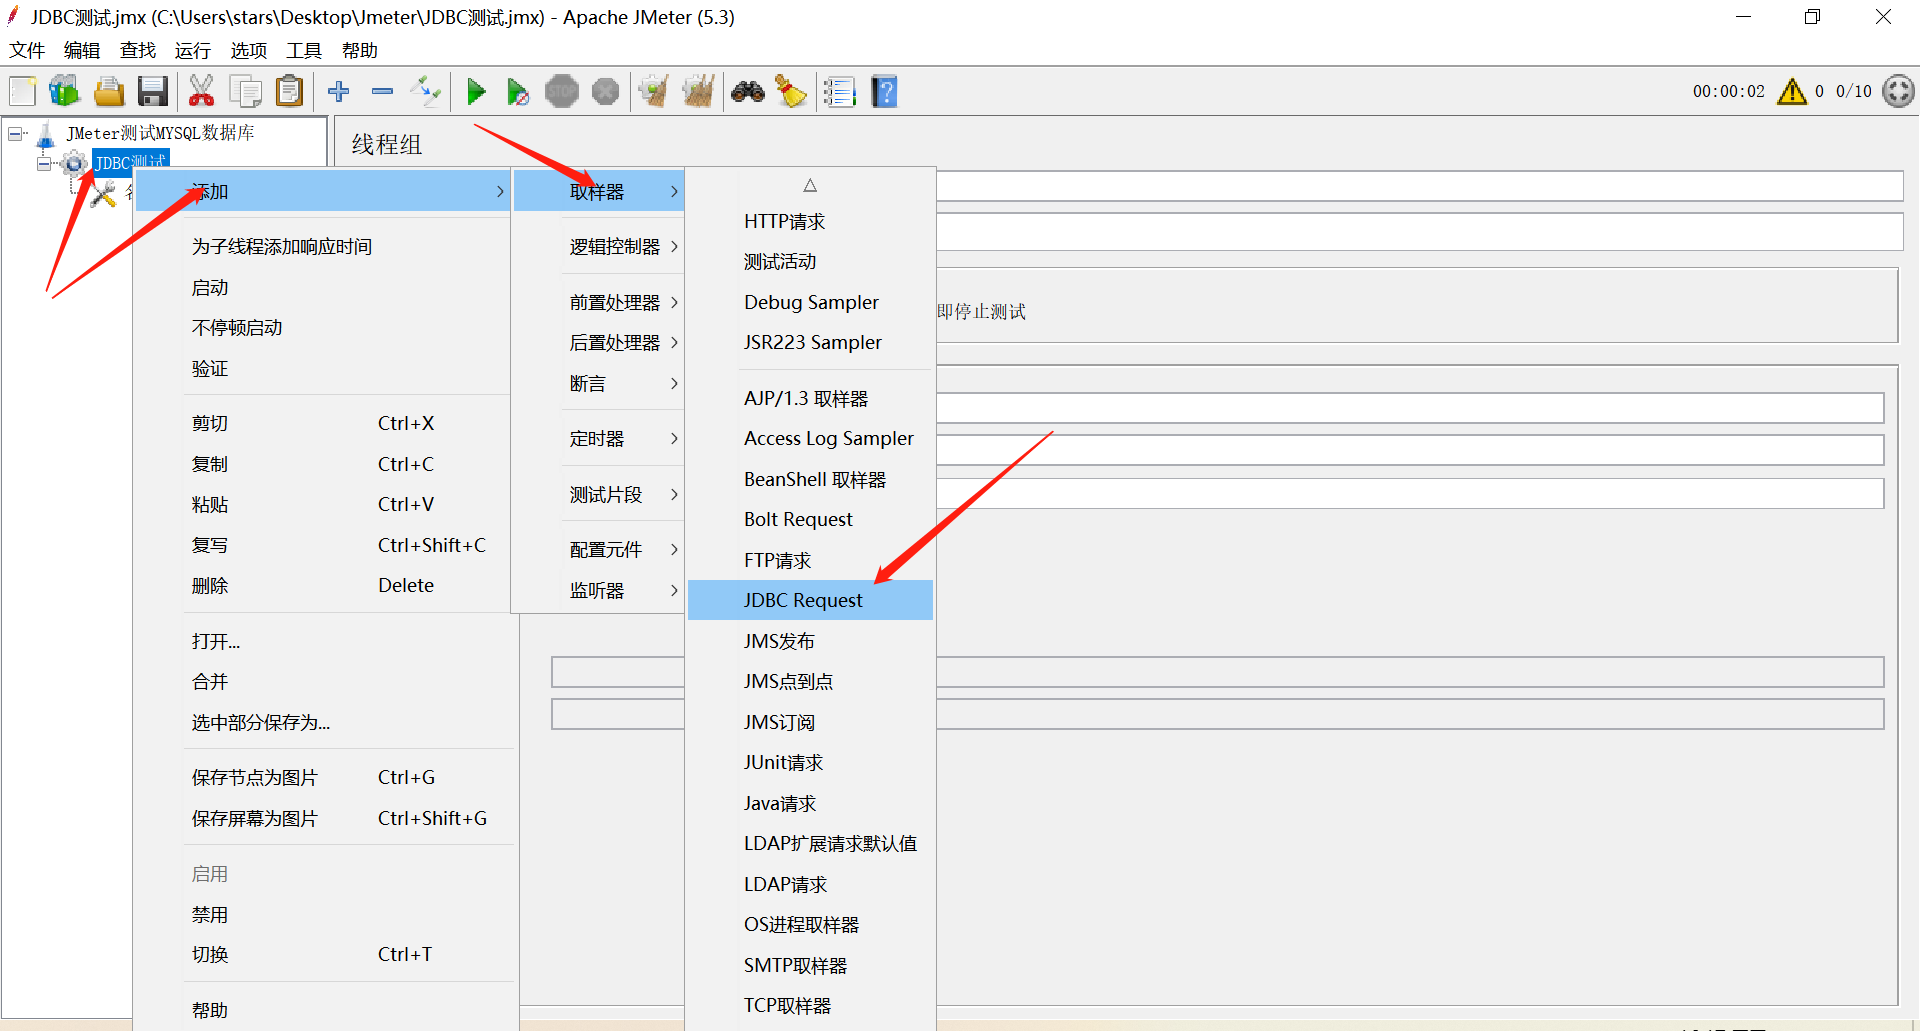Screen dimensions: 1920x1031
Task: Open the 监听器 submenu
Action: [x=598, y=590]
